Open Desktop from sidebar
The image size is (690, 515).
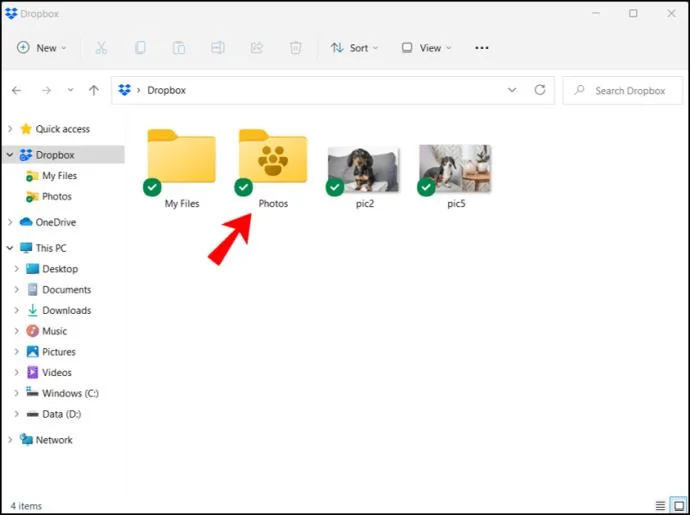pyautogui.click(x=60, y=269)
